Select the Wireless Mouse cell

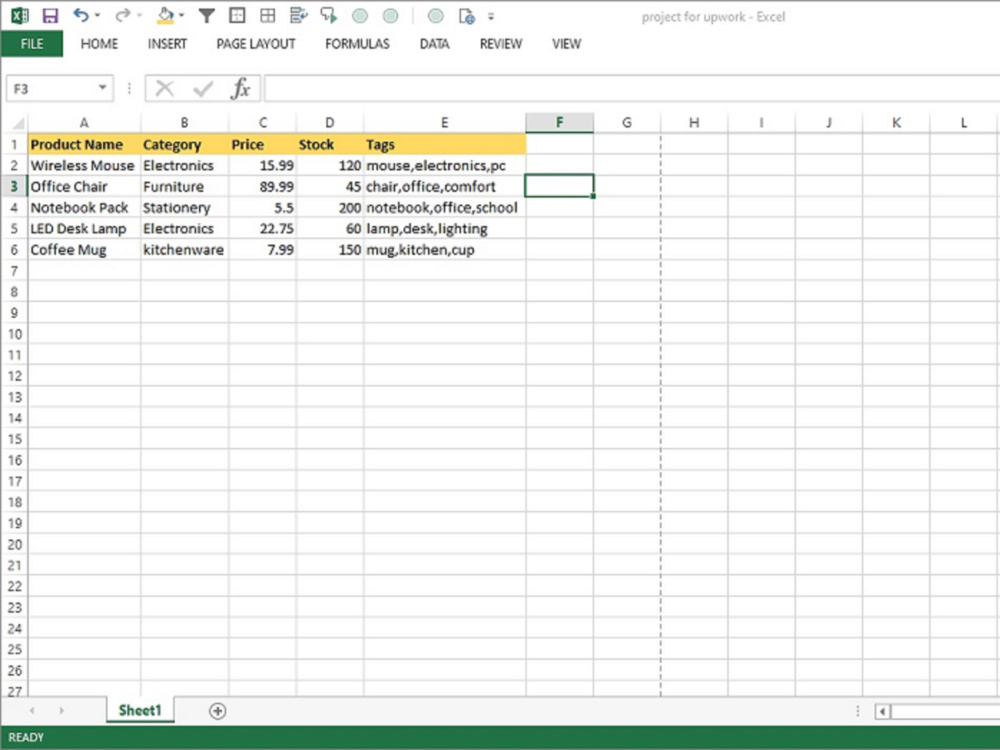point(84,166)
